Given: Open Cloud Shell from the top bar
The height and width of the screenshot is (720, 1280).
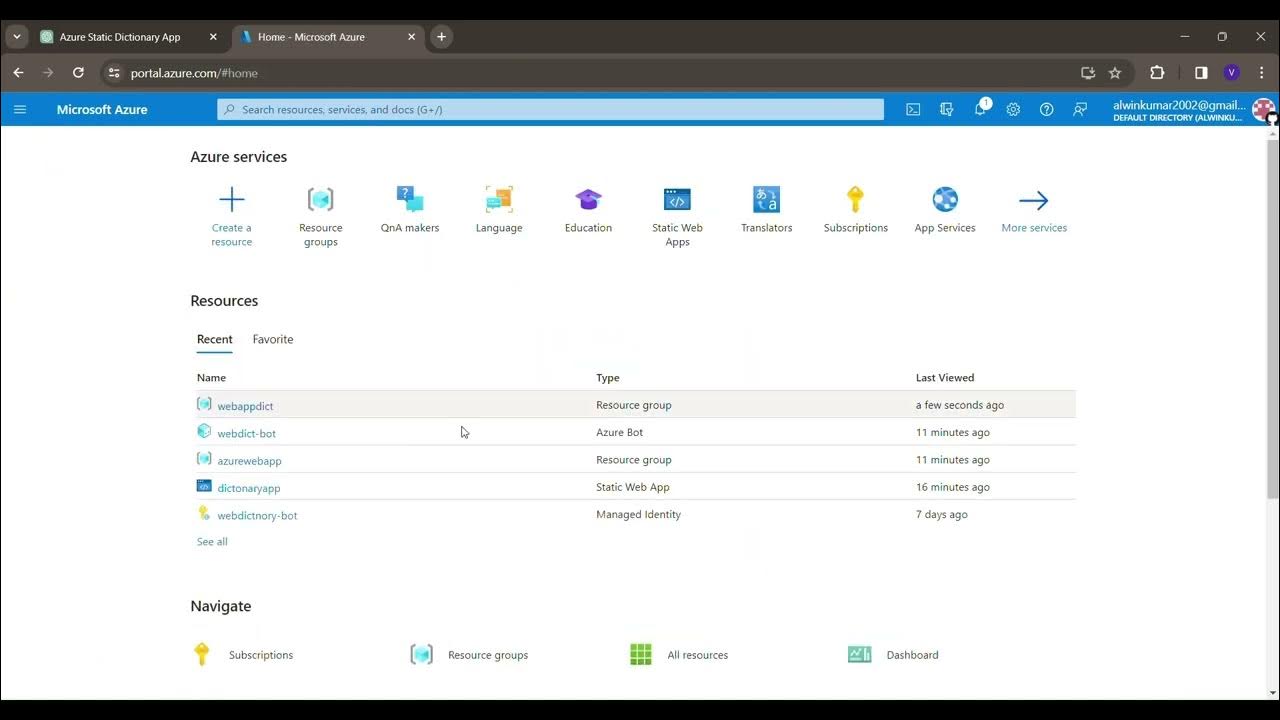Looking at the screenshot, I should tap(913, 109).
